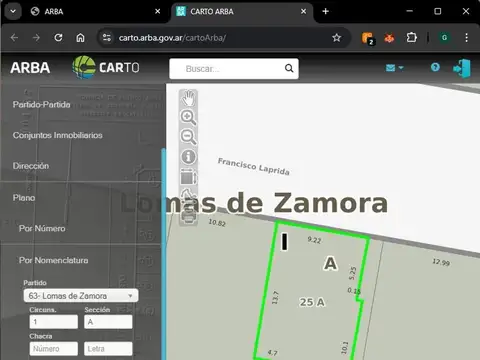480x360 pixels.
Task: Click the Chacra Letra input field
Action: (108, 349)
